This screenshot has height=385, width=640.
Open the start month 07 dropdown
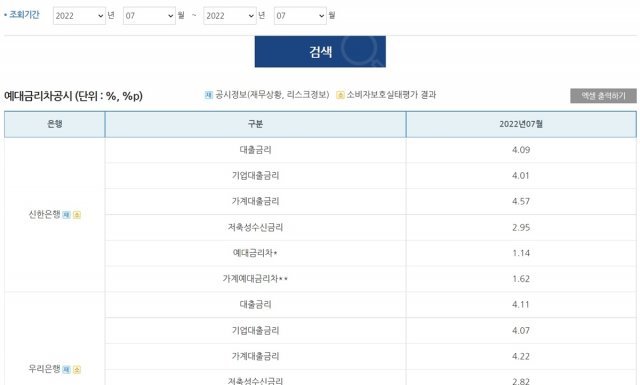[x=149, y=16]
